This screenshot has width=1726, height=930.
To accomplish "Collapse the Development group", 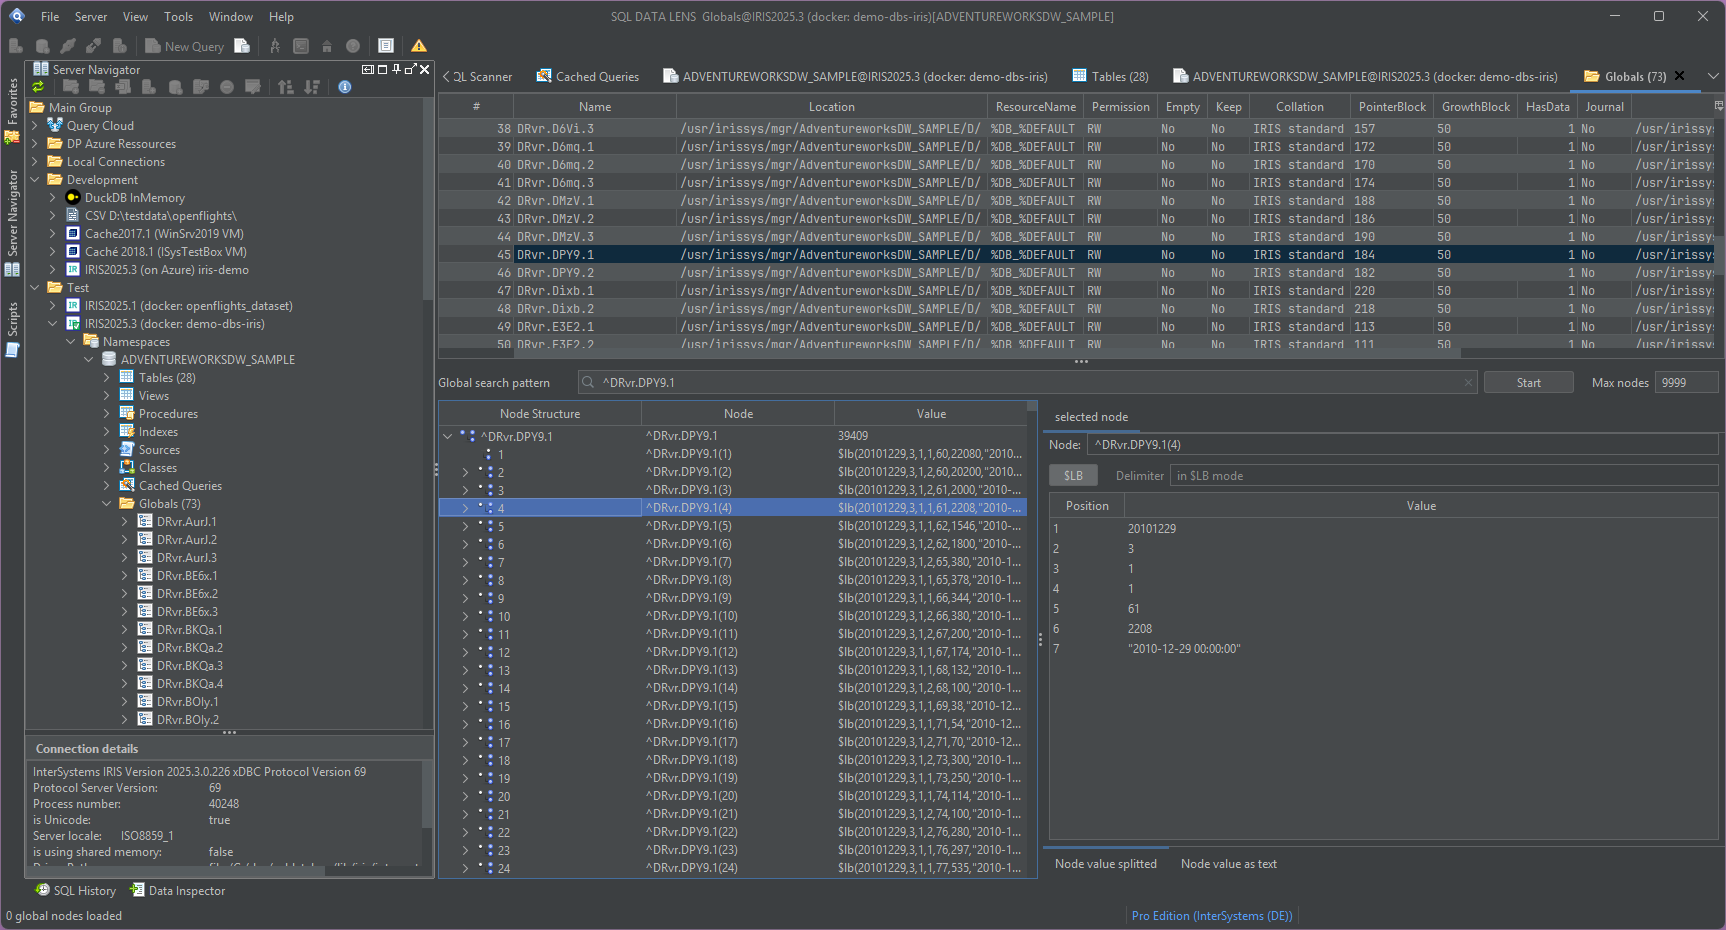I will tap(35, 180).
